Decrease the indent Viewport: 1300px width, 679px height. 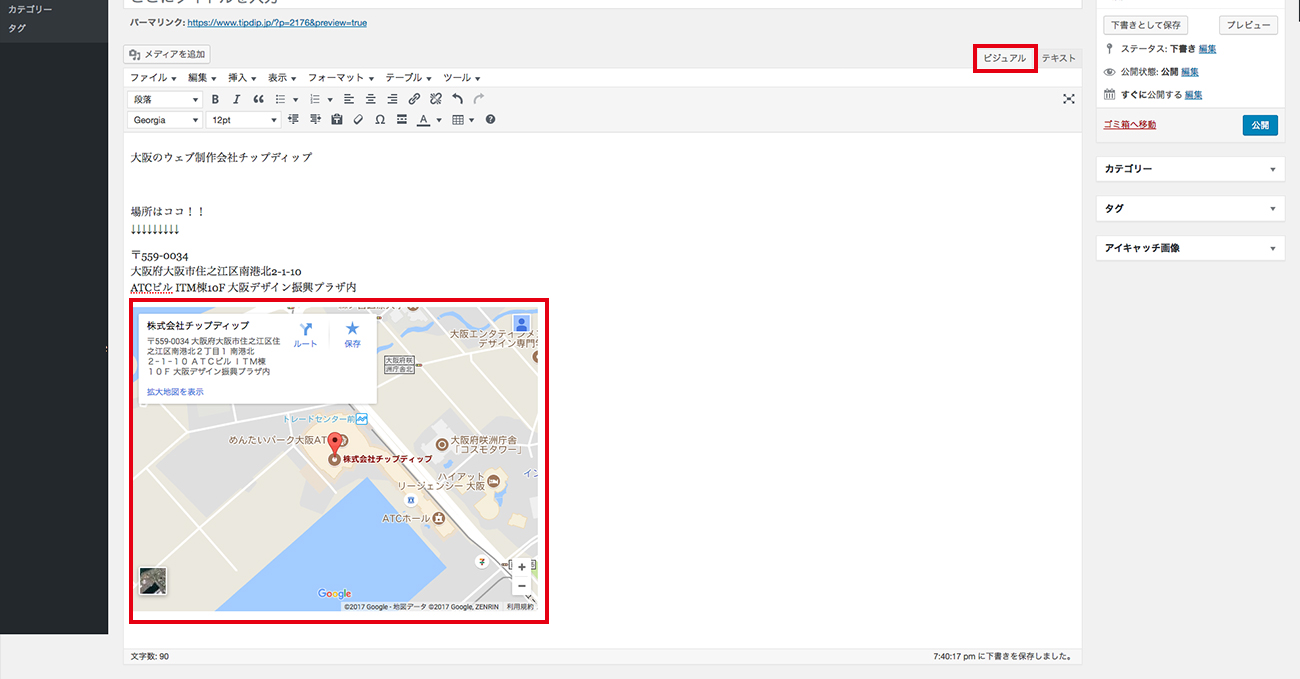[293, 119]
